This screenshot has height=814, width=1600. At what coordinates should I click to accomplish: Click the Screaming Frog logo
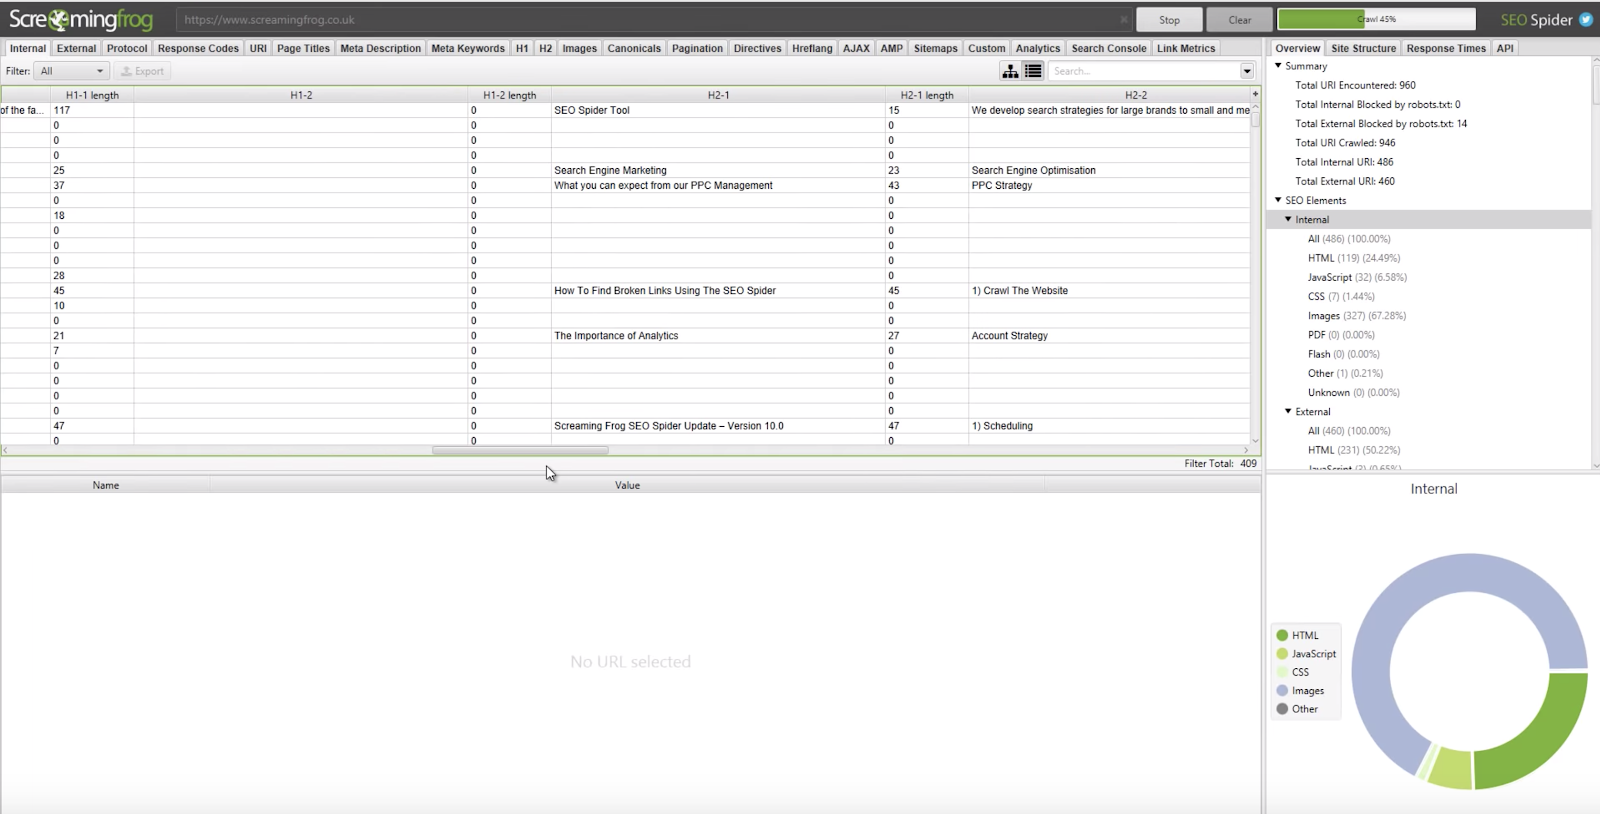(81, 19)
